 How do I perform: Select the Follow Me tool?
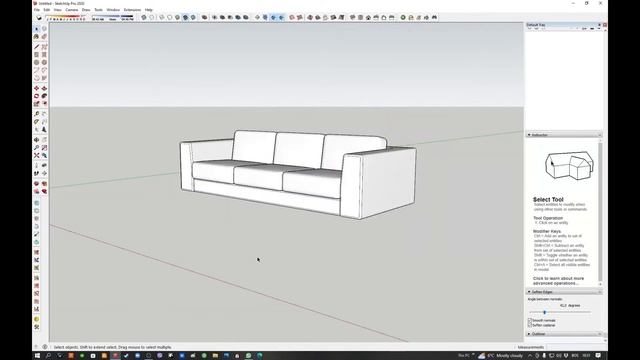coord(44,96)
